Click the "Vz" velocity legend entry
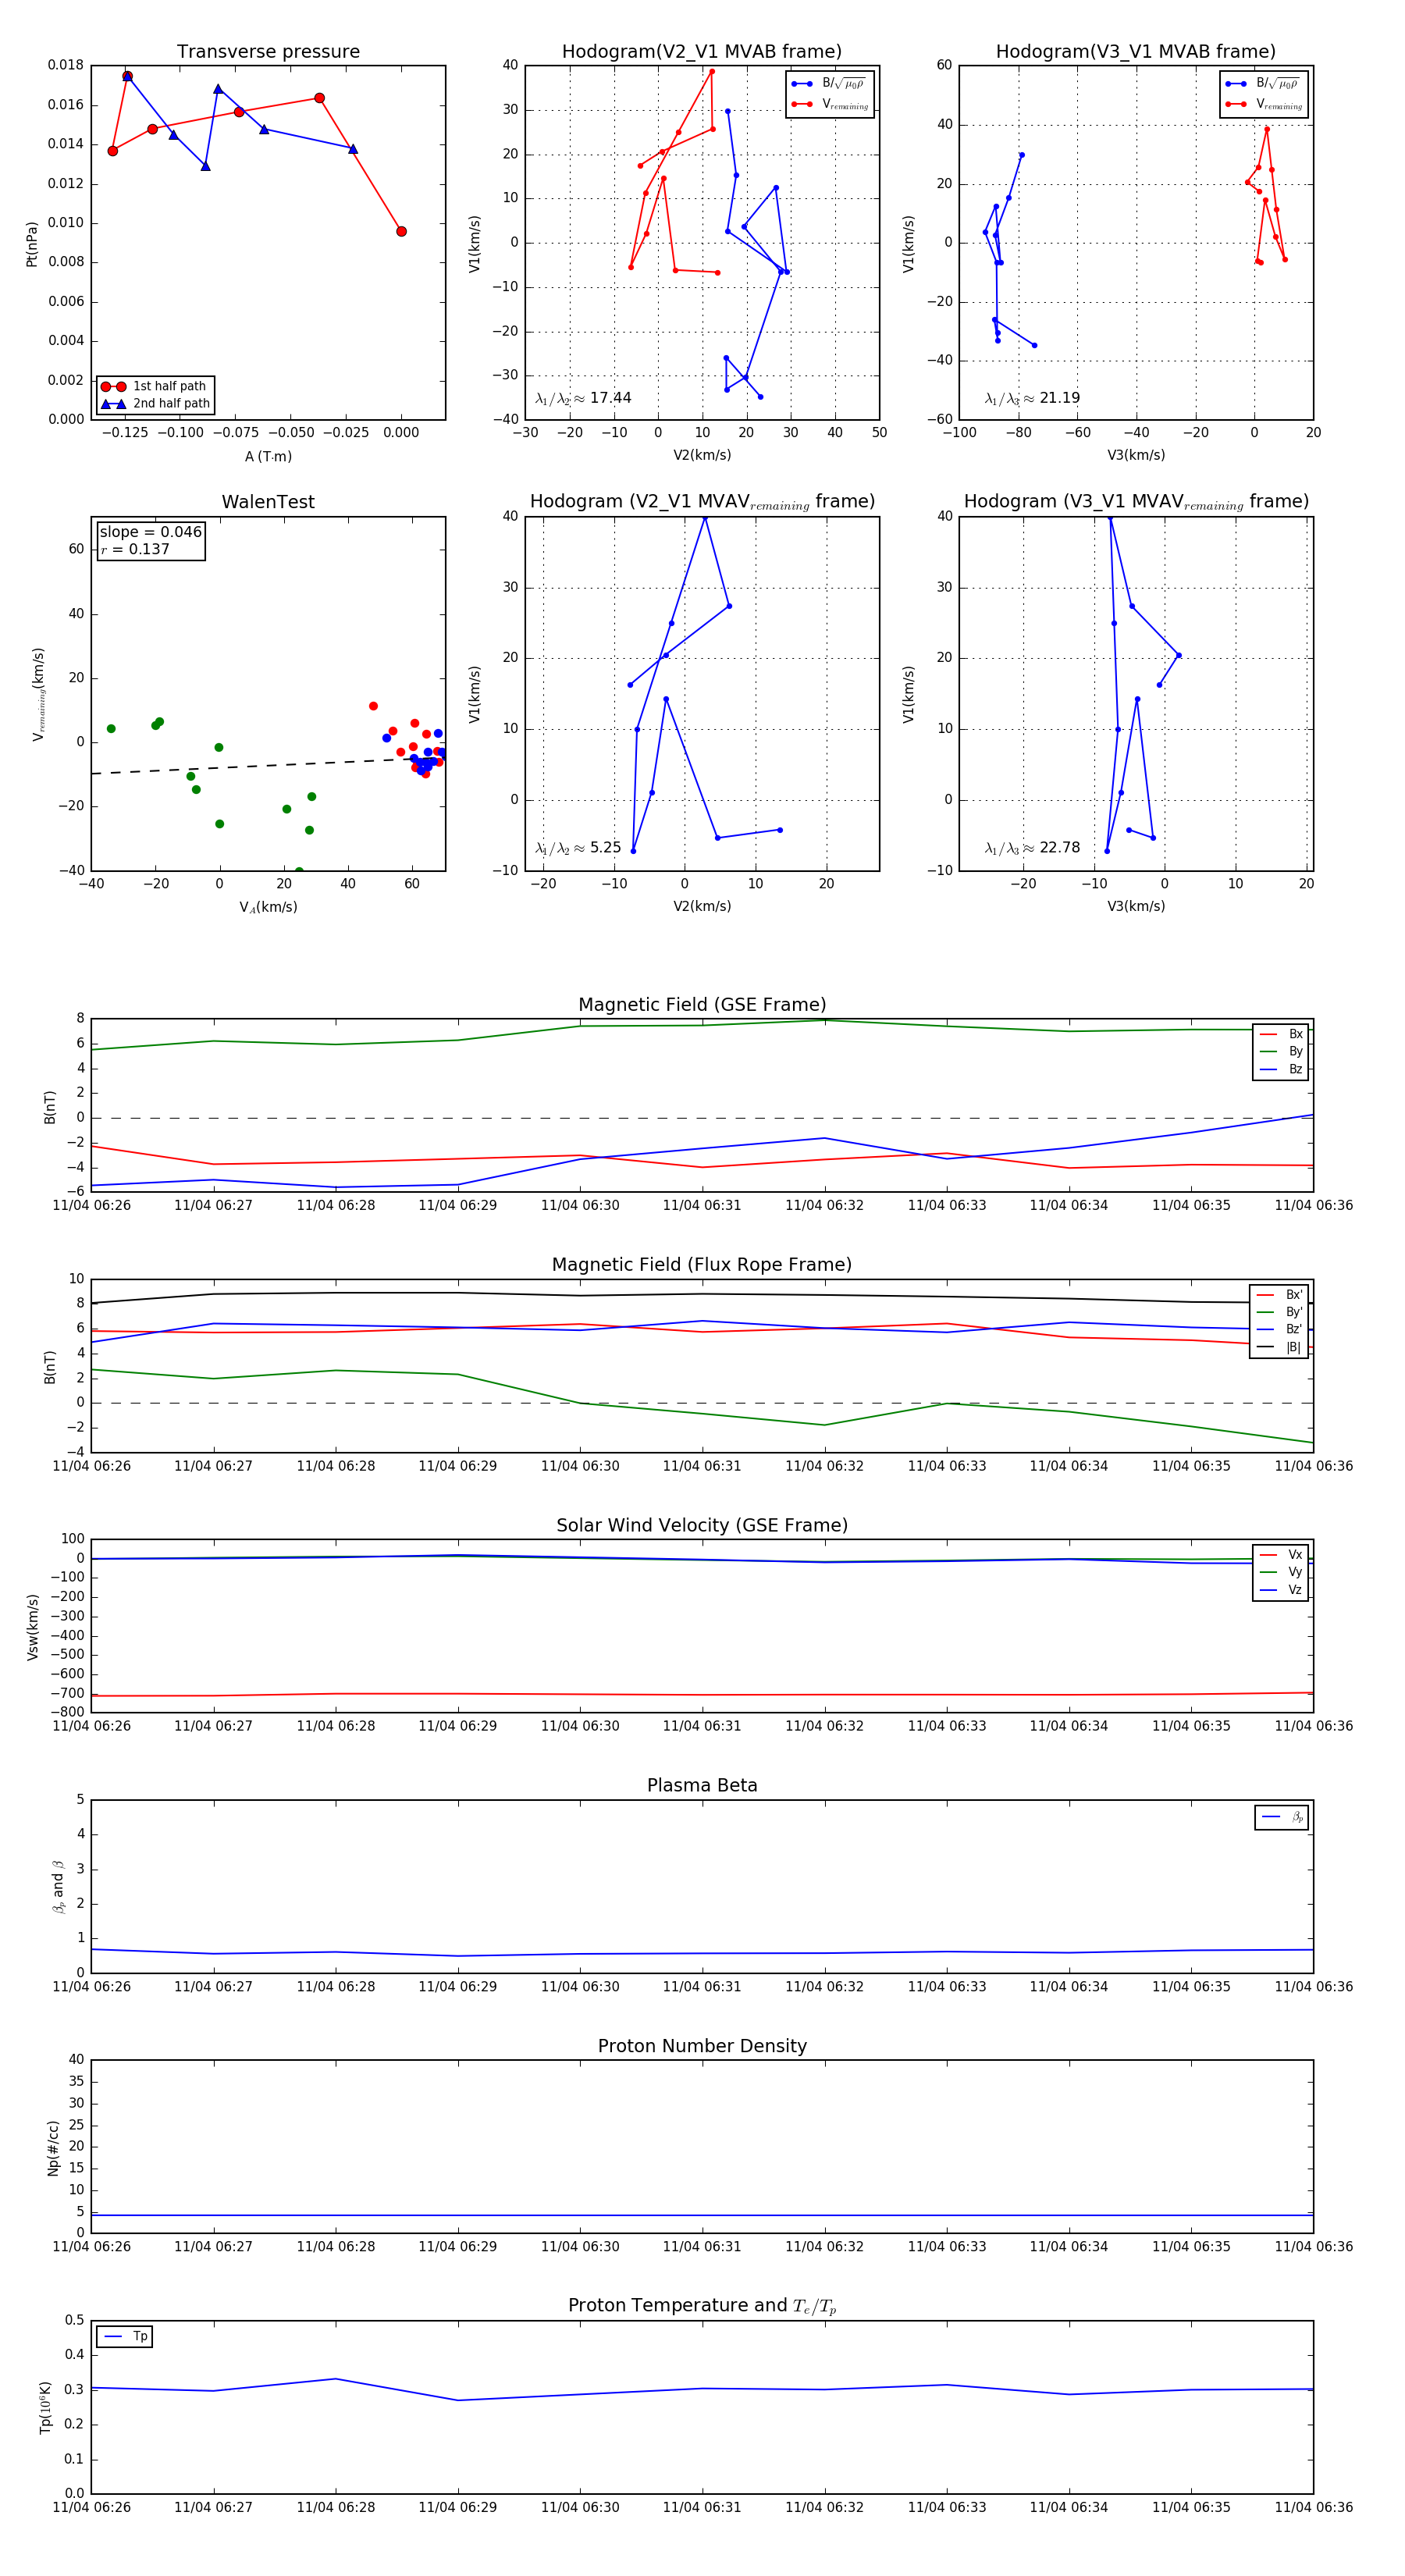 coord(1281,1590)
